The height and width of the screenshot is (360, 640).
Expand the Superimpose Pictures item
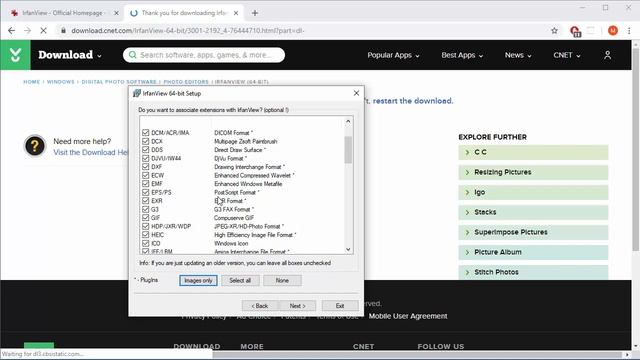[x=533, y=232]
